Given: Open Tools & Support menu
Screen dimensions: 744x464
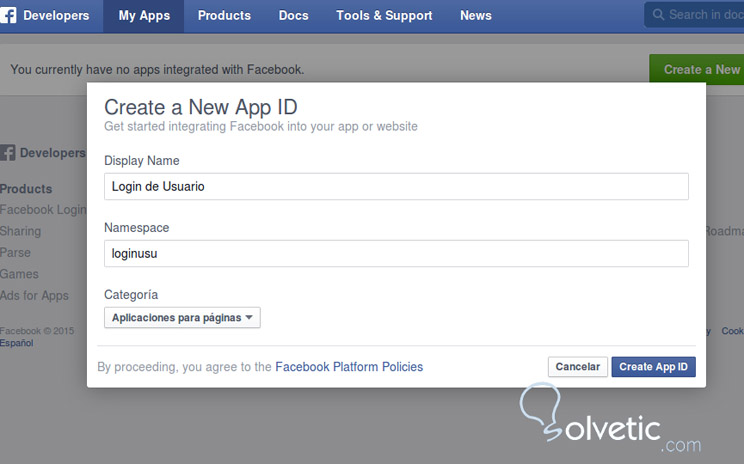Looking at the screenshot, I should (384, 16).
